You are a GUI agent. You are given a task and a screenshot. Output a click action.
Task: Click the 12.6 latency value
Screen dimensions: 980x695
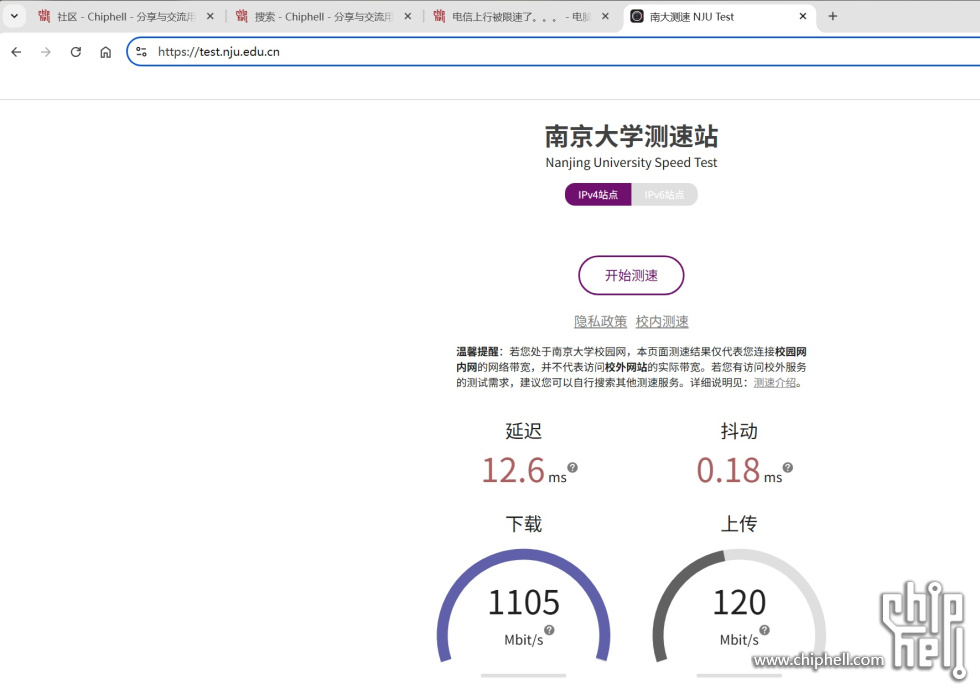[513, 471]
